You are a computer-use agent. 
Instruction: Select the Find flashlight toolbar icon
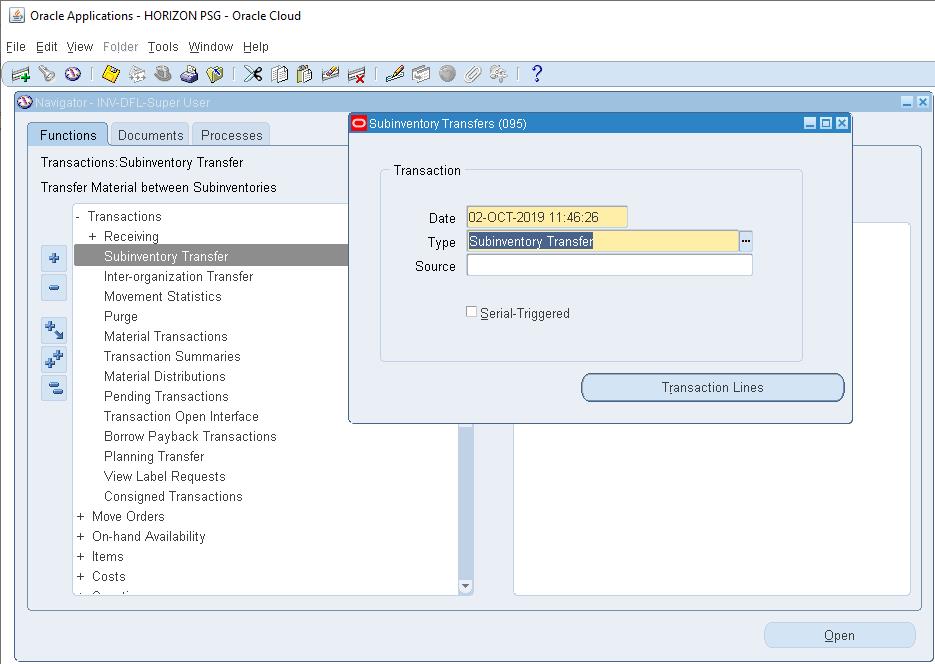click(x=46, y=73)
